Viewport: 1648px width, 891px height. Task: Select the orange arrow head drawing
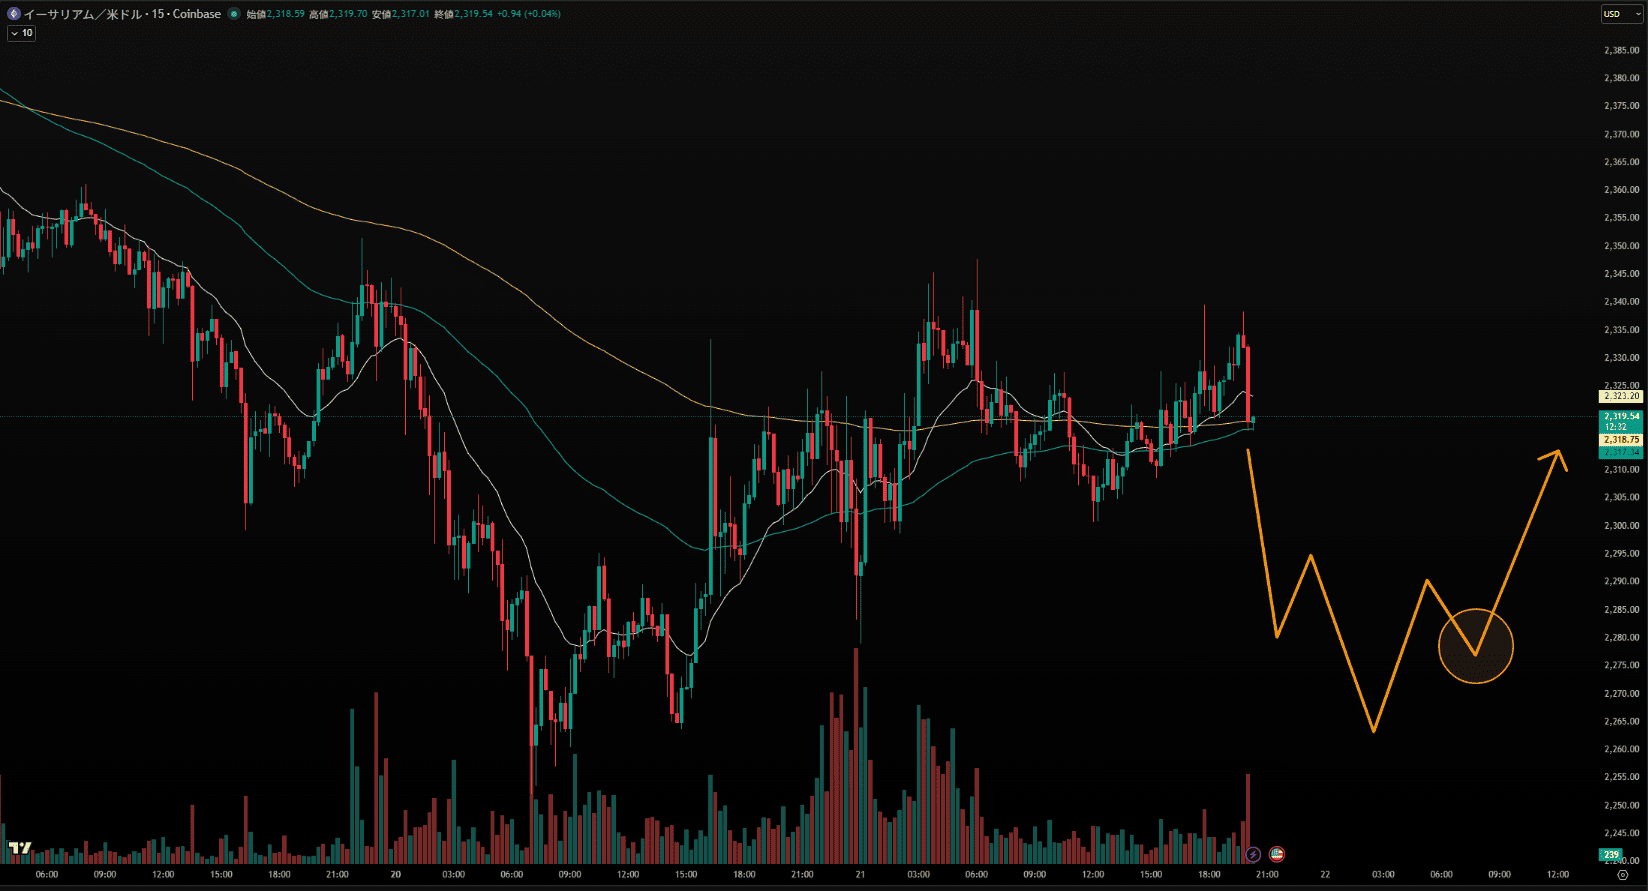coord(1557,456)
